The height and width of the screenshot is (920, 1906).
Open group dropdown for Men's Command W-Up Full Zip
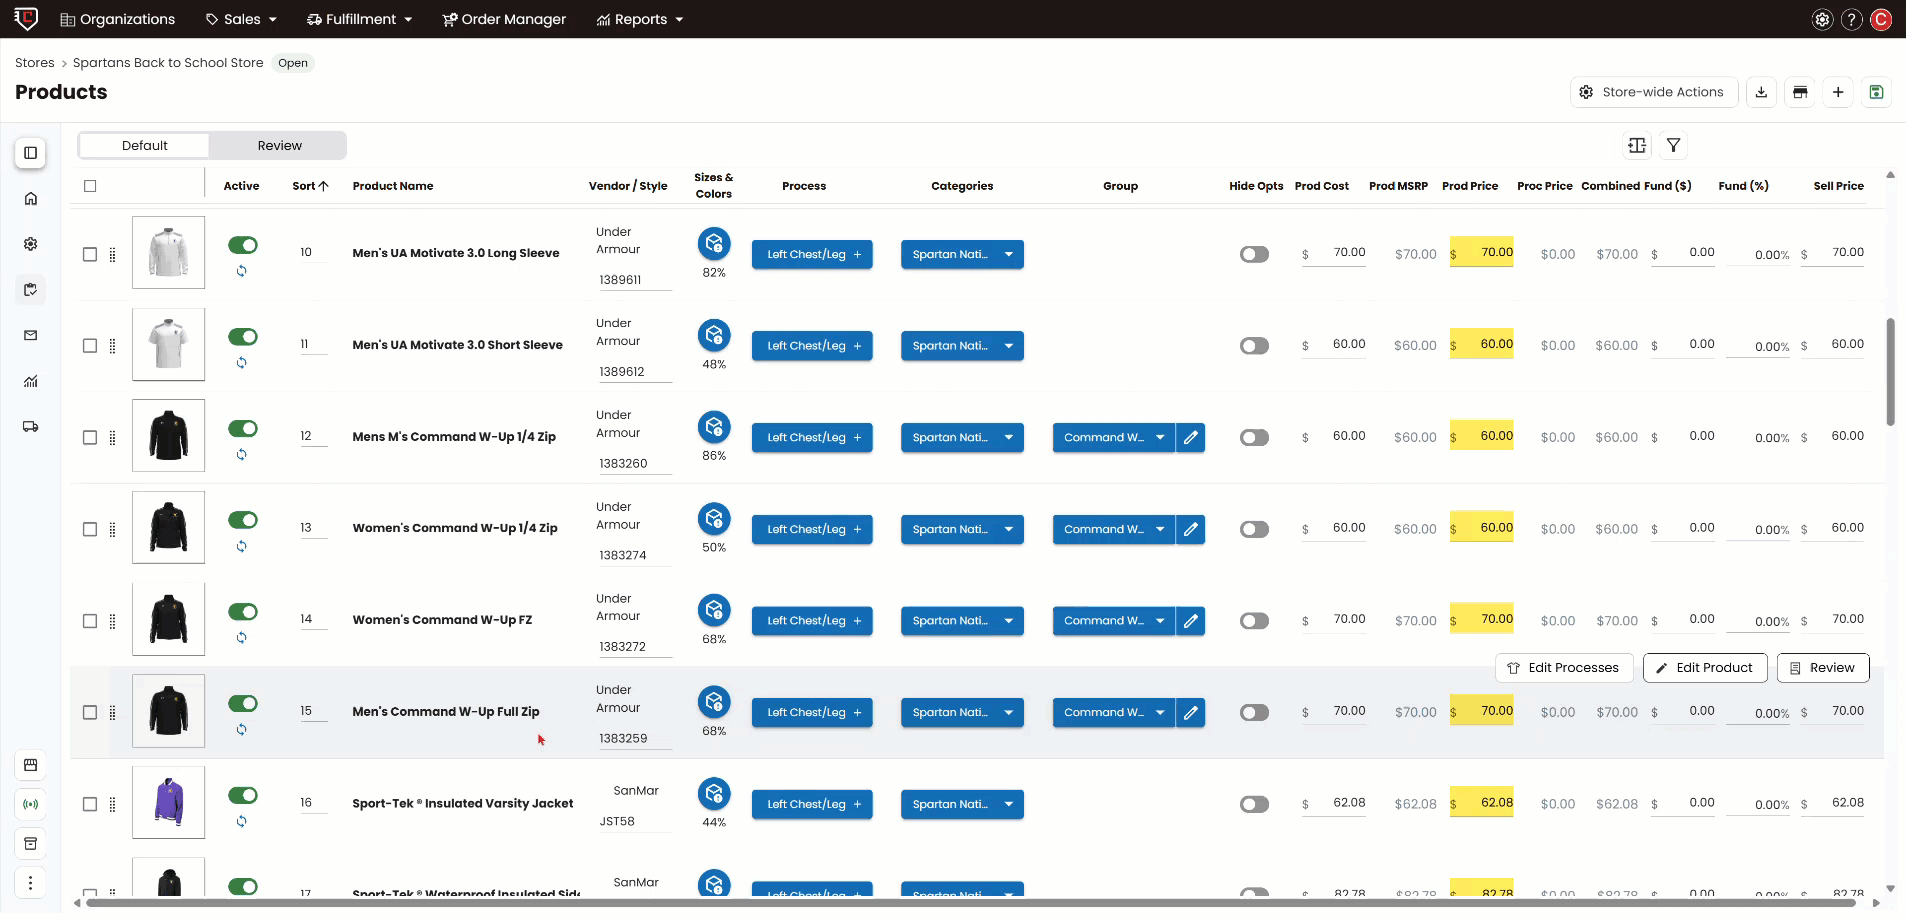click(1114, 713)
